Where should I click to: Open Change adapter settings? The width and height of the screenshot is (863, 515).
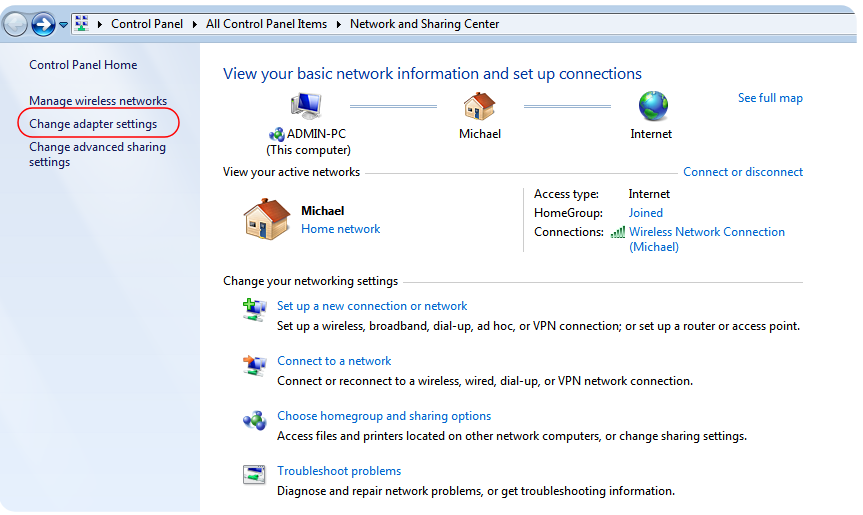click(93, 124)
